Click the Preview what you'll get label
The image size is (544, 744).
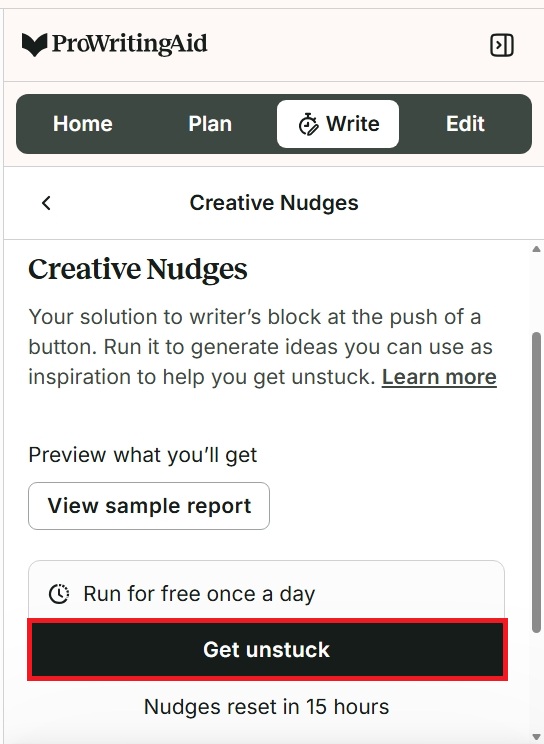(142, 455)
